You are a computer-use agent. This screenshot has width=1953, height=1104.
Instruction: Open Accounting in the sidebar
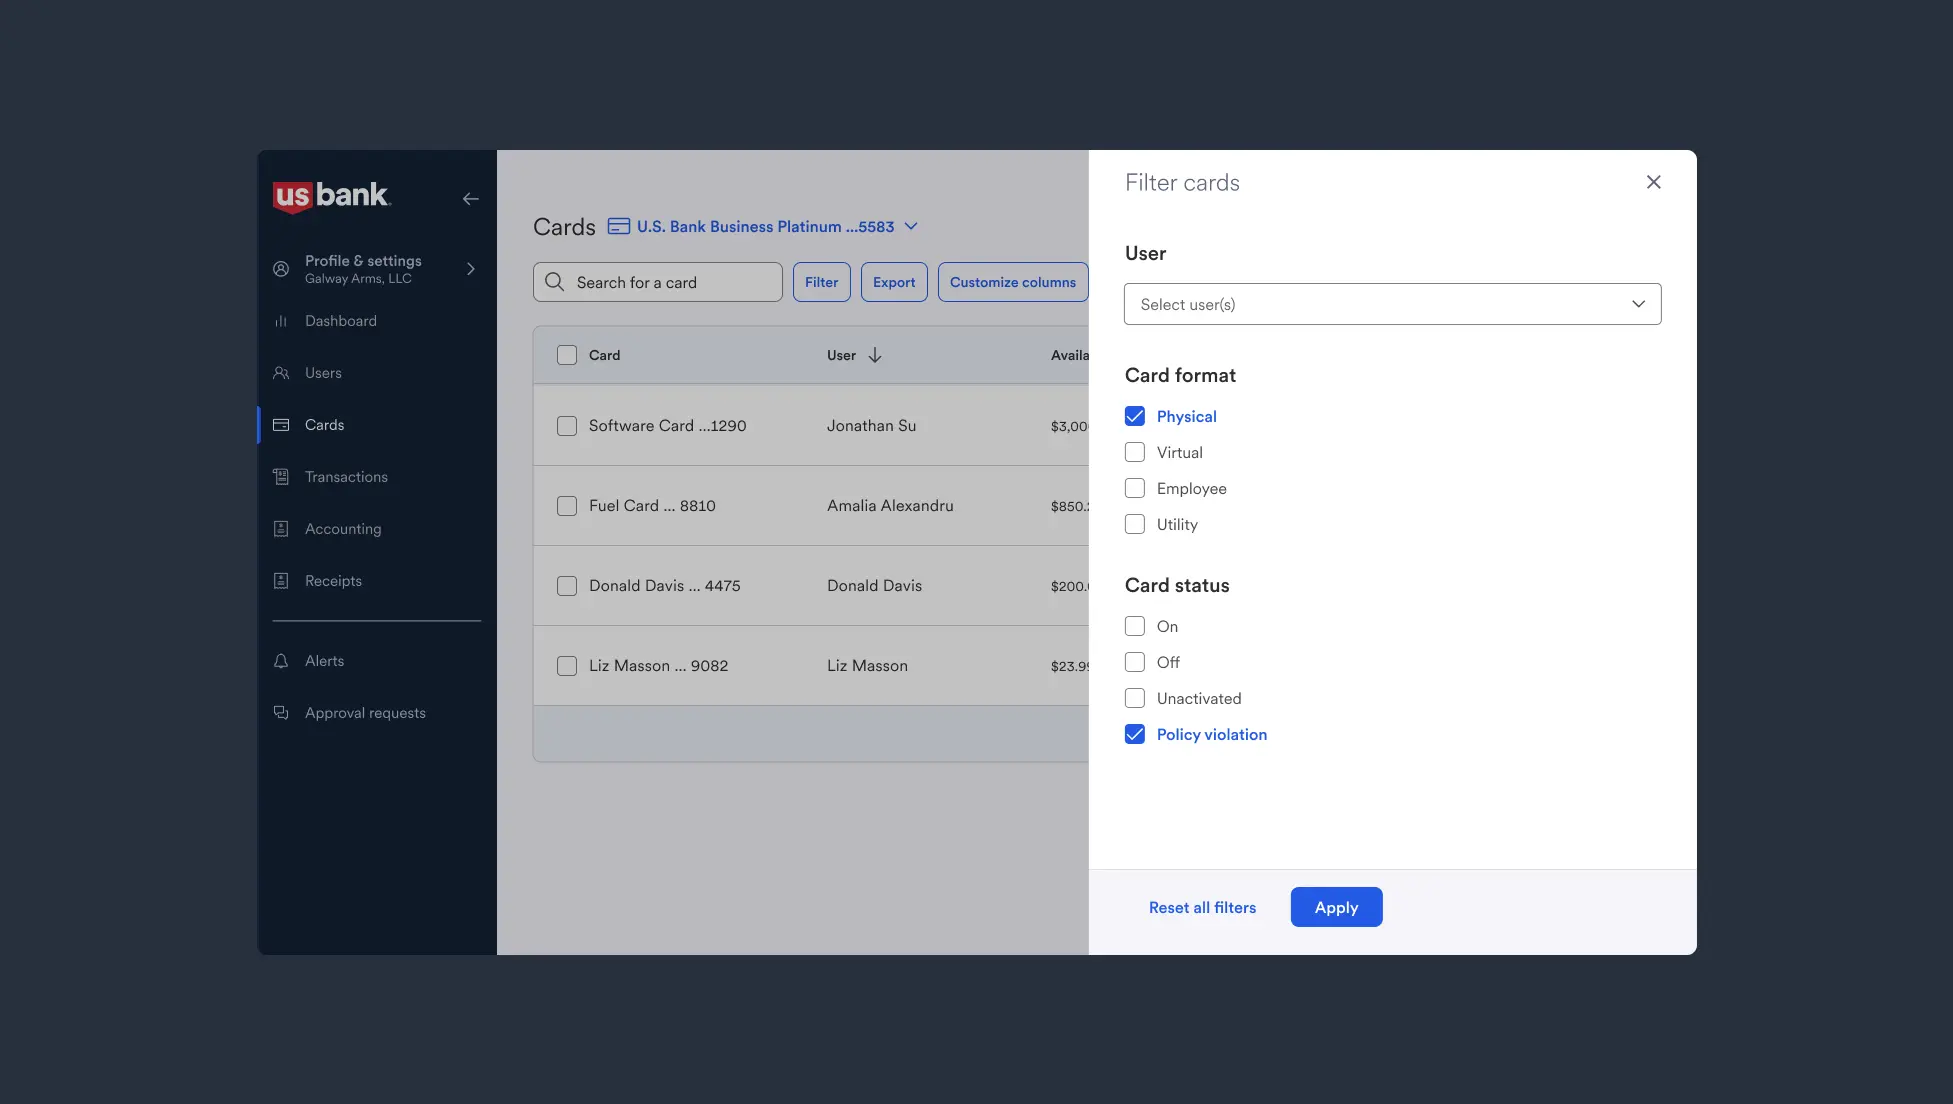click(343, 529)
